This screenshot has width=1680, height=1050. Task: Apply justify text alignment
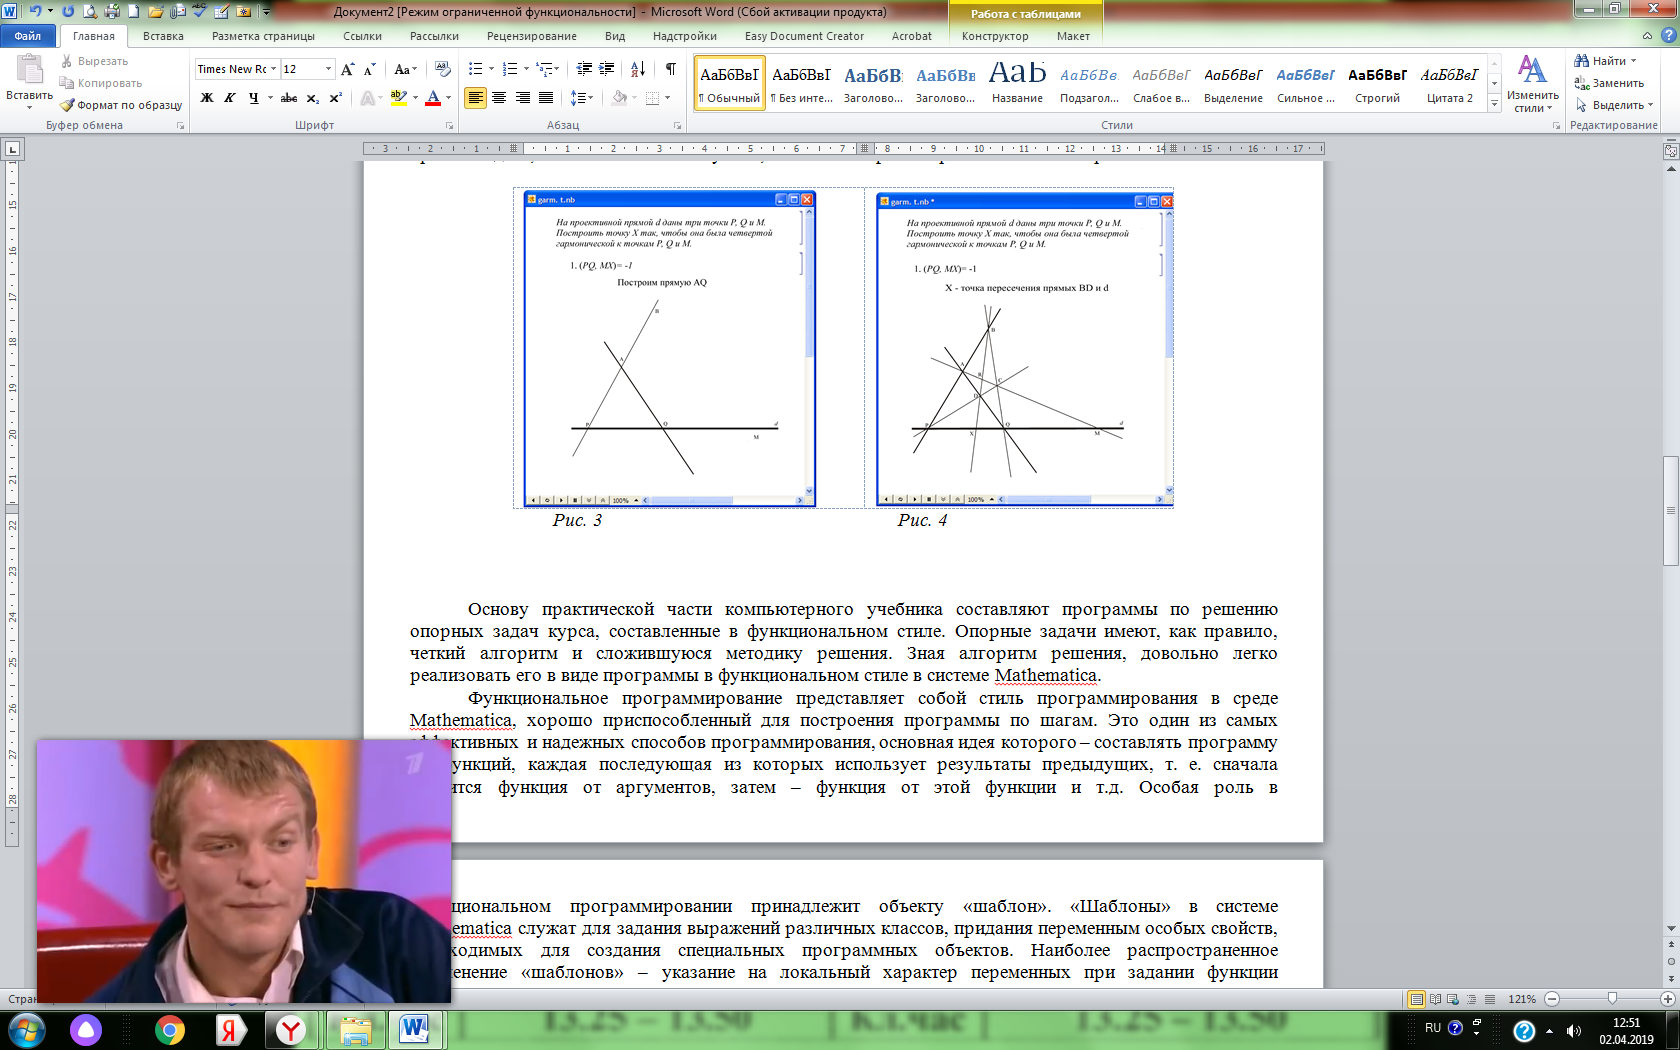[x=546, y=98]
